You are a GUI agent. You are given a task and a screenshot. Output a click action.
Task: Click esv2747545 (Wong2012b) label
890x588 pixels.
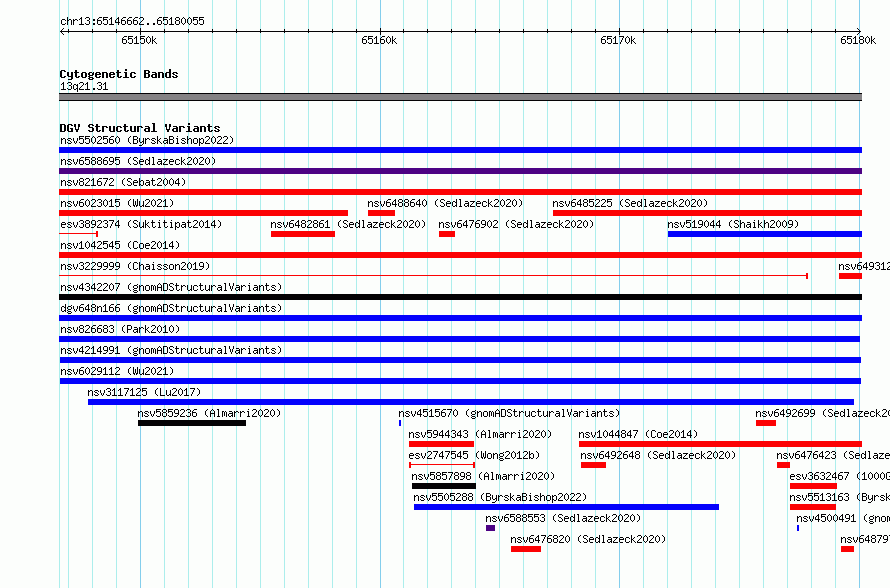(474, 455)
